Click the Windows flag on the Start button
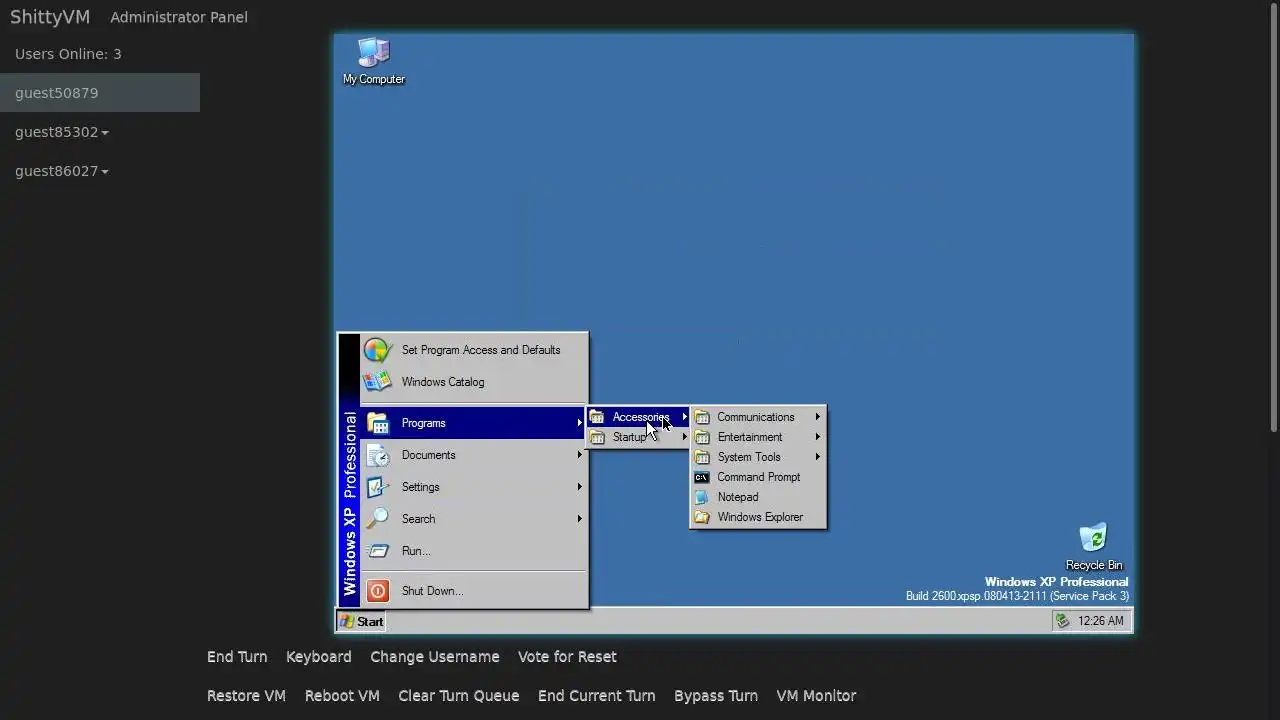This screenshot has height=720, width=1280. (347, 621)
